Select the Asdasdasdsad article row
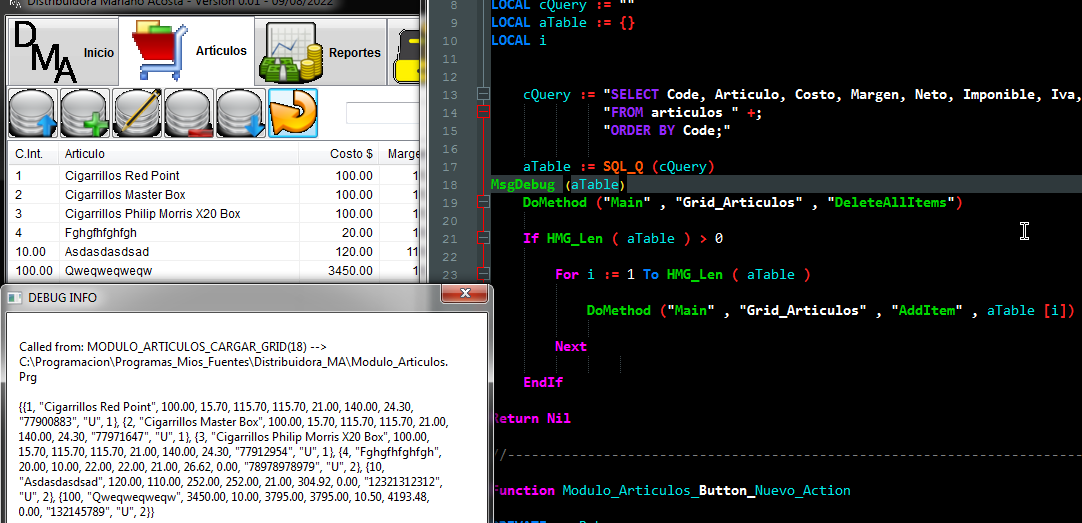Viewport: 1082px width, 523px height. [214, 252]
